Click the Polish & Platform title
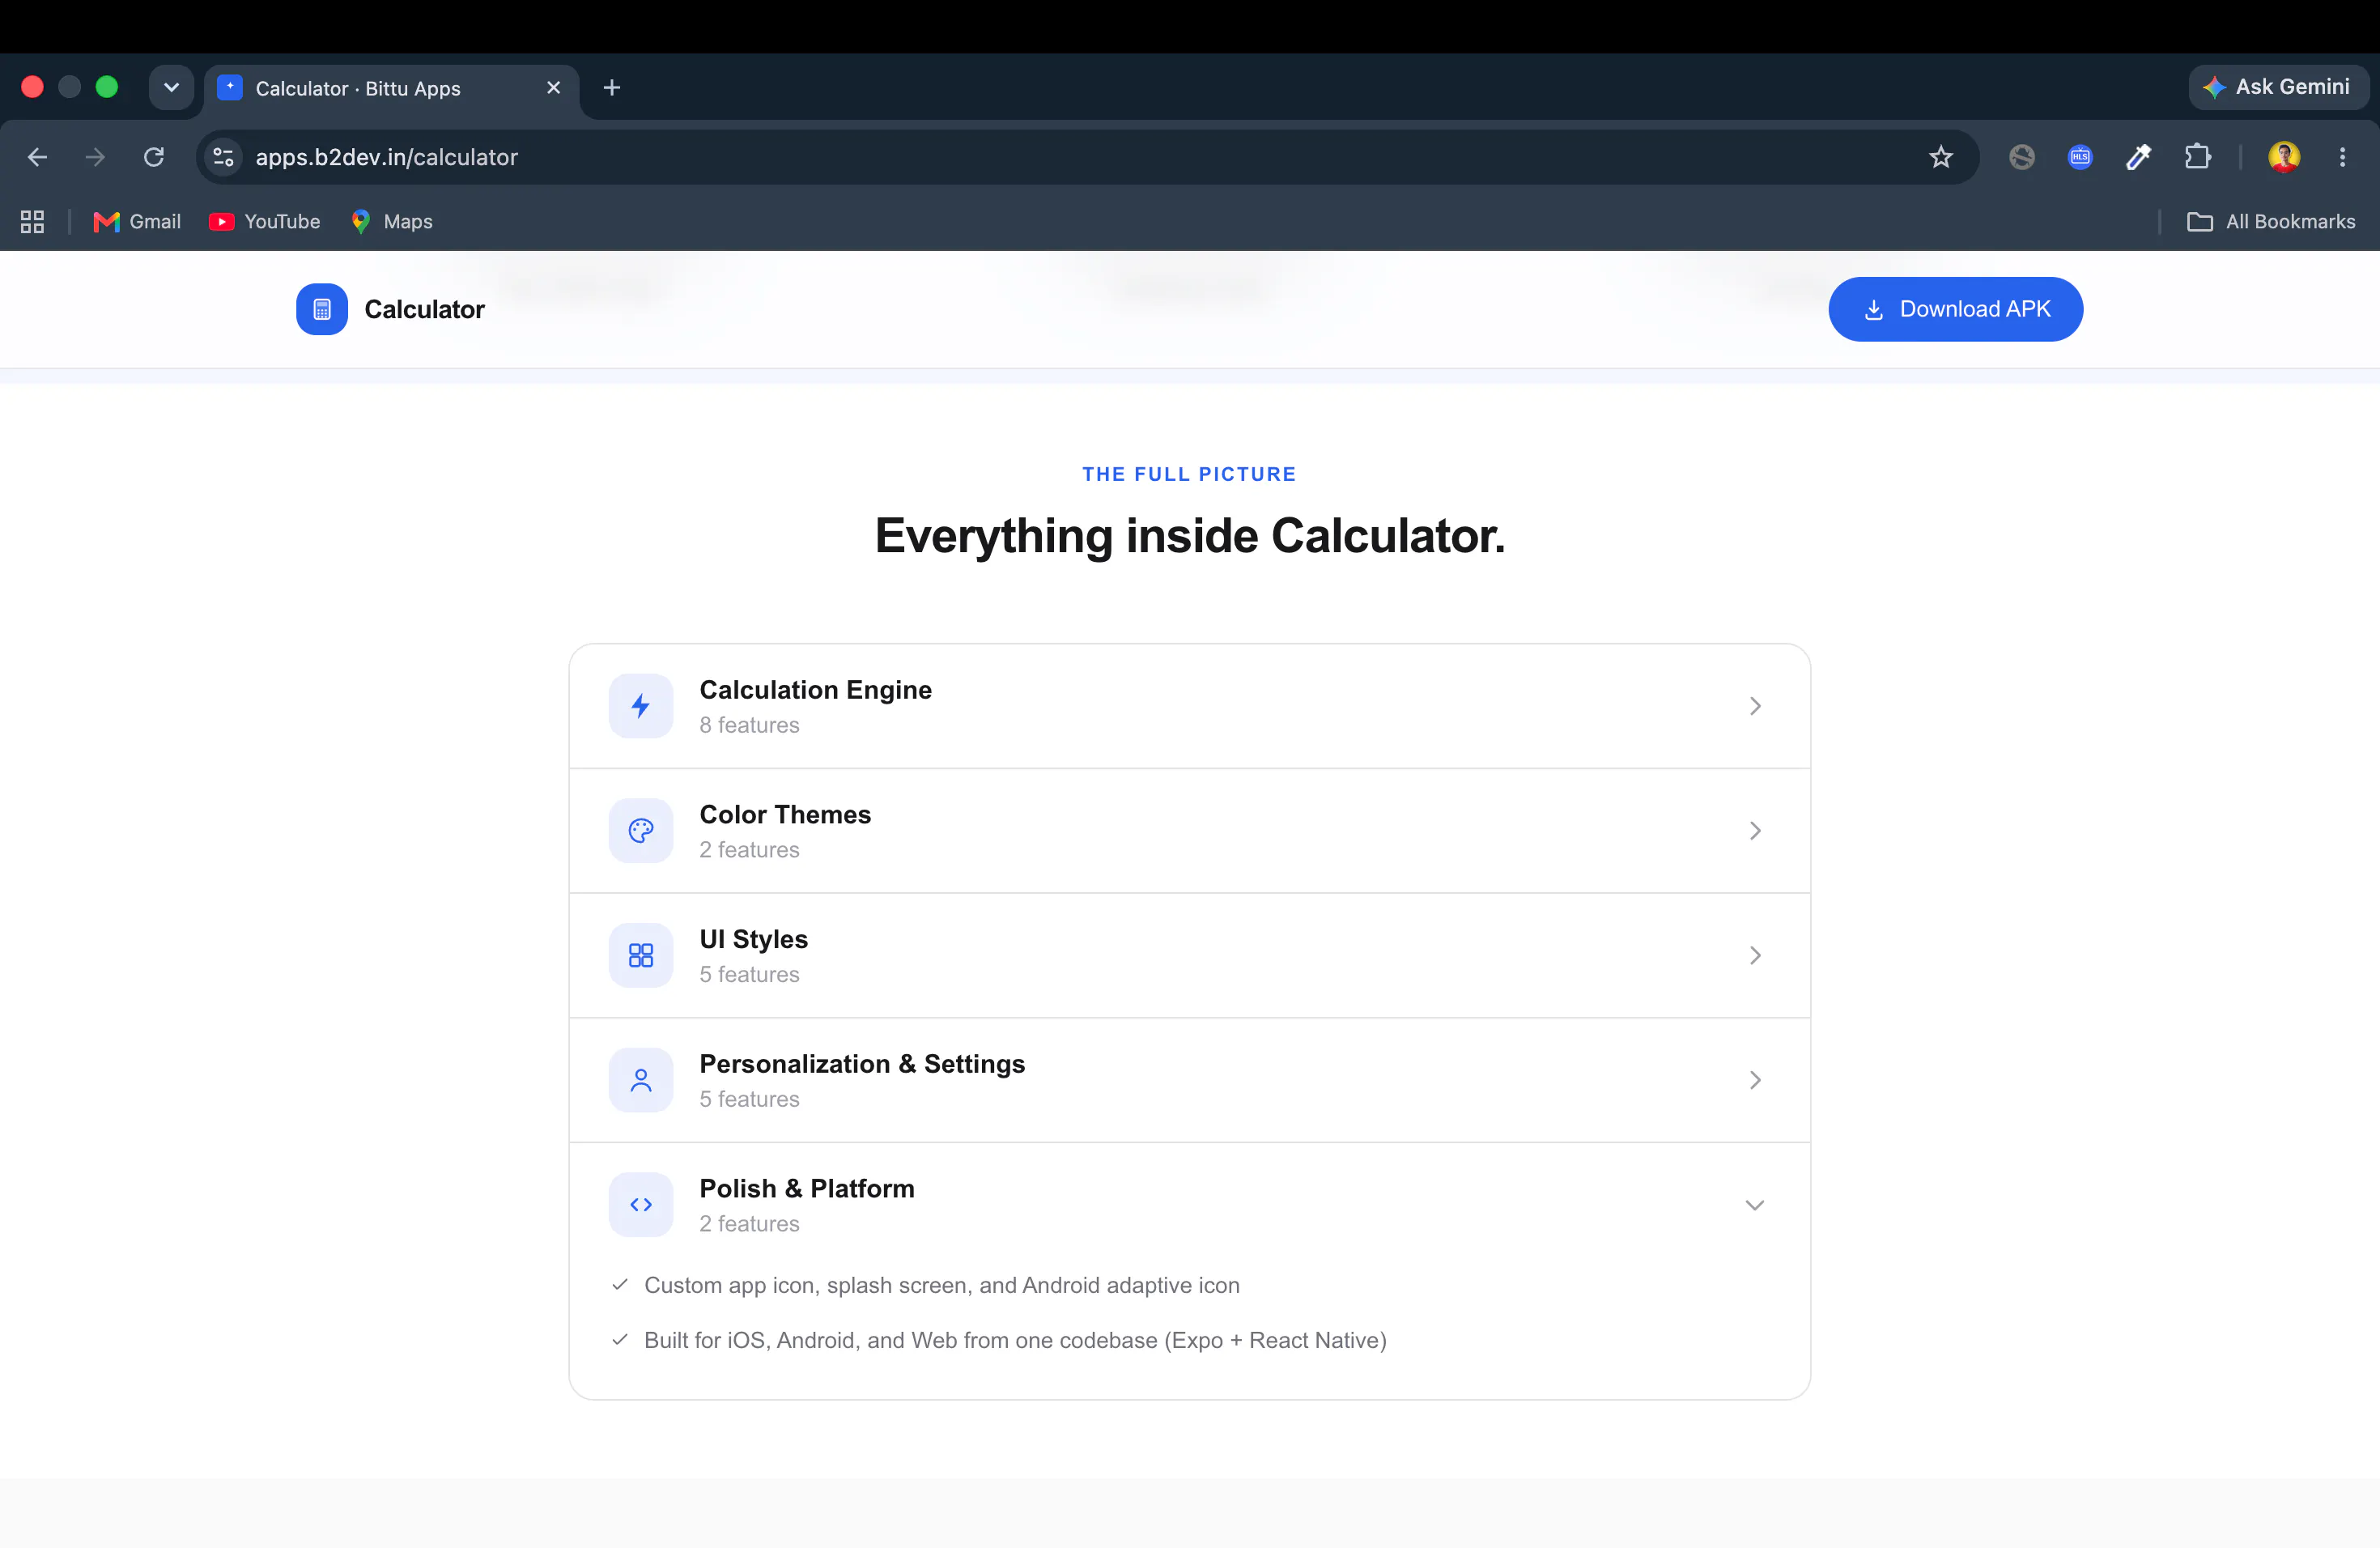Screen dimensions: 2380x1548 point(806,1189)
